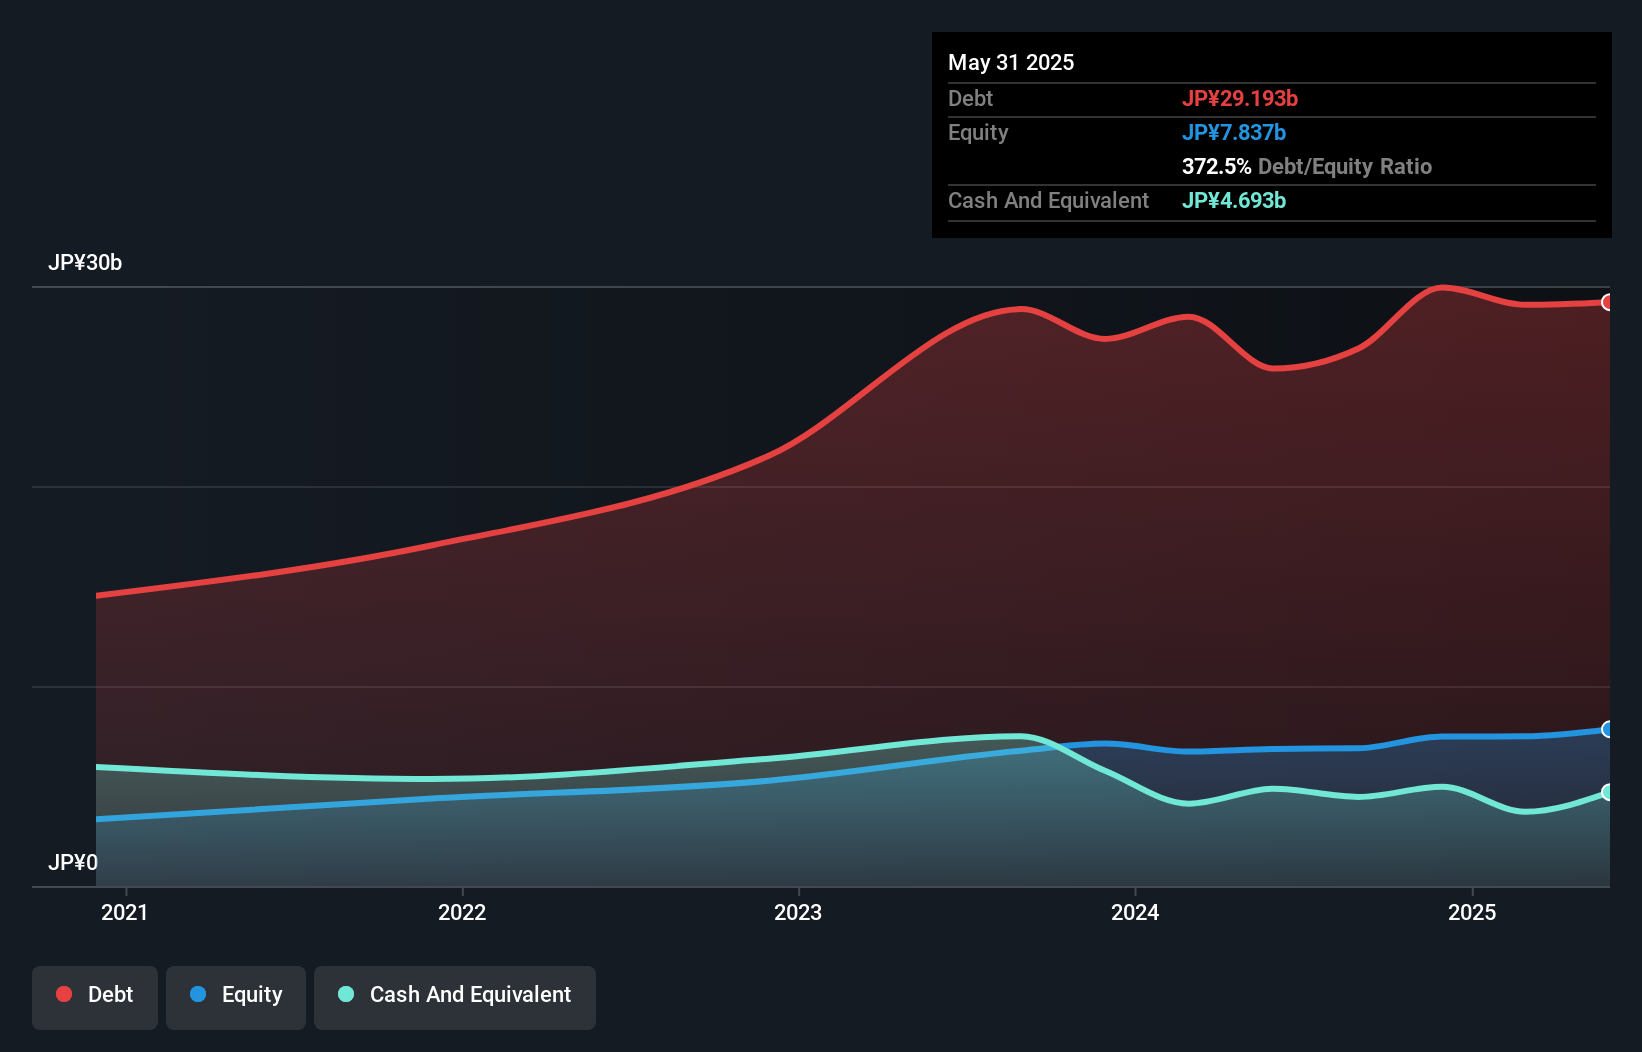Click the JP¥29.193b debt value
This screenshot has height=1052, width=1642.
(1240, 98)
